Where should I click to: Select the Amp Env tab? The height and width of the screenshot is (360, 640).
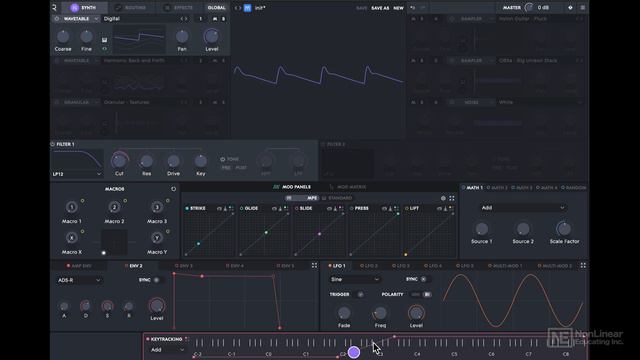click(79, 266)
